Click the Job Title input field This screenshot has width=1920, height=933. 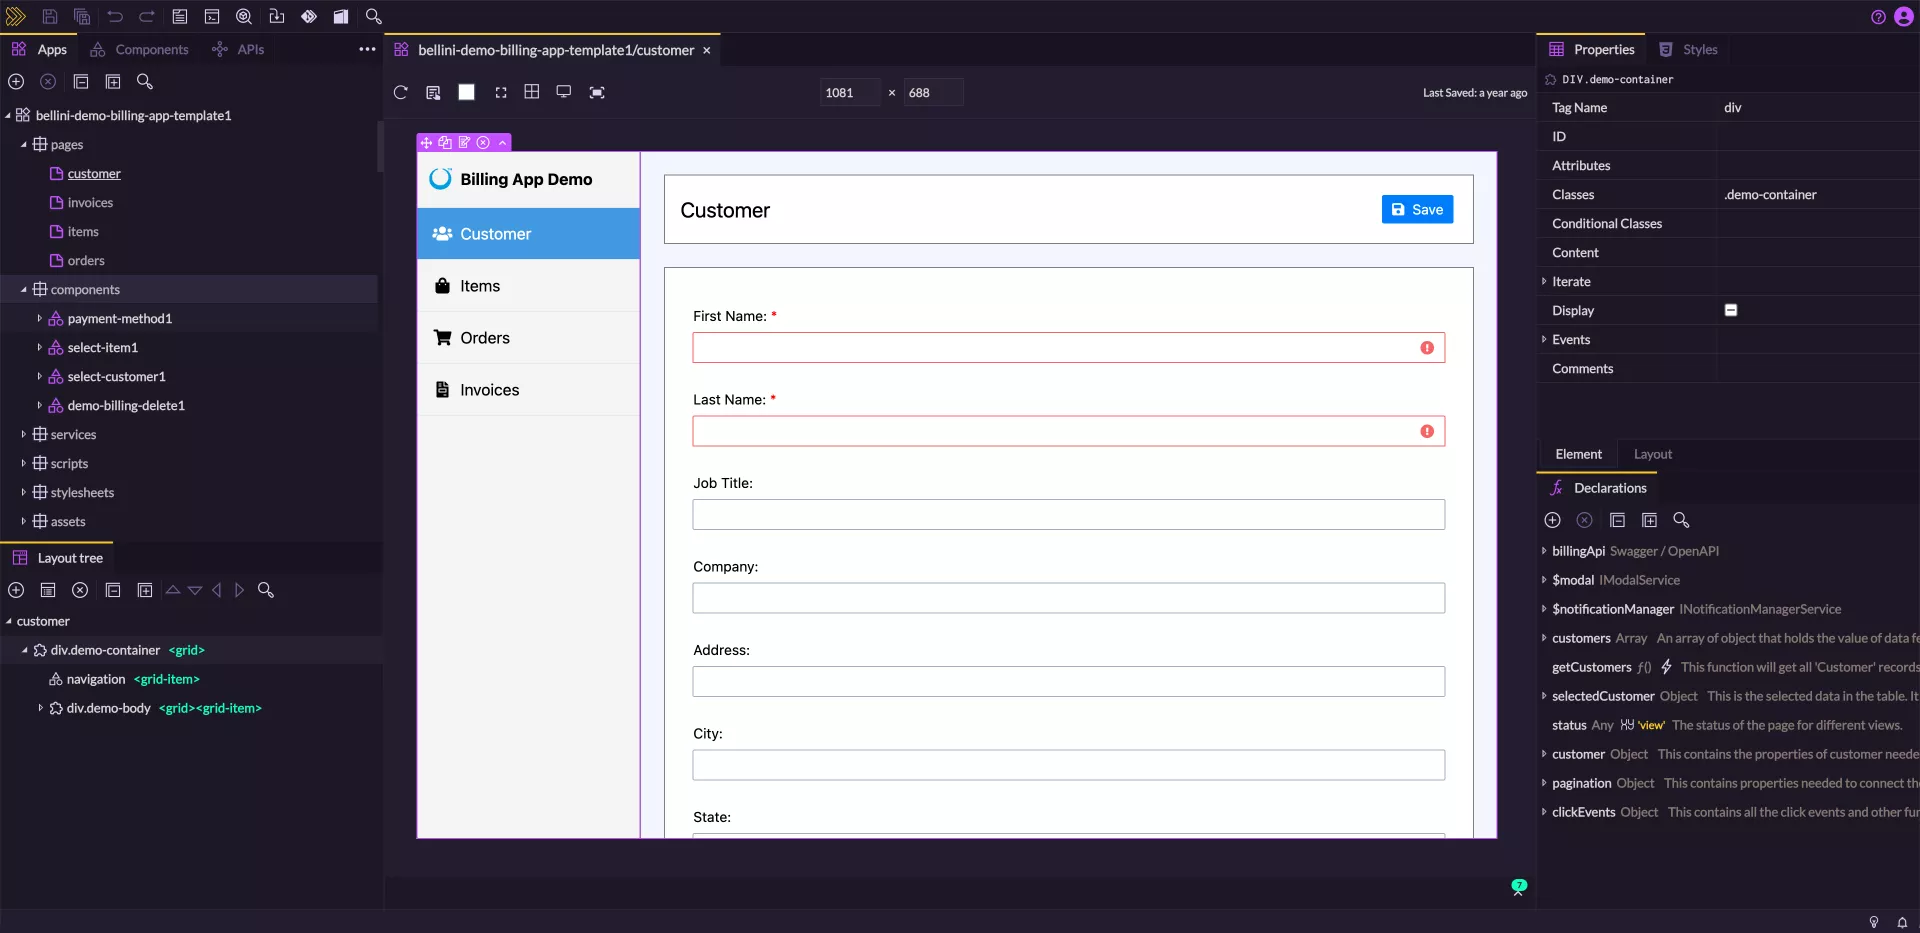(x=1068, y=515)
